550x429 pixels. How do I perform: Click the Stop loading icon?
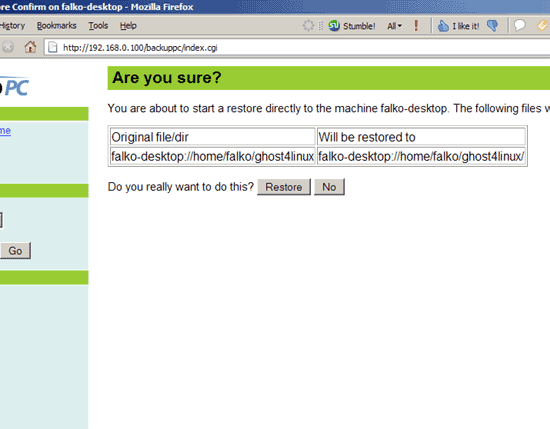[8, 47]
